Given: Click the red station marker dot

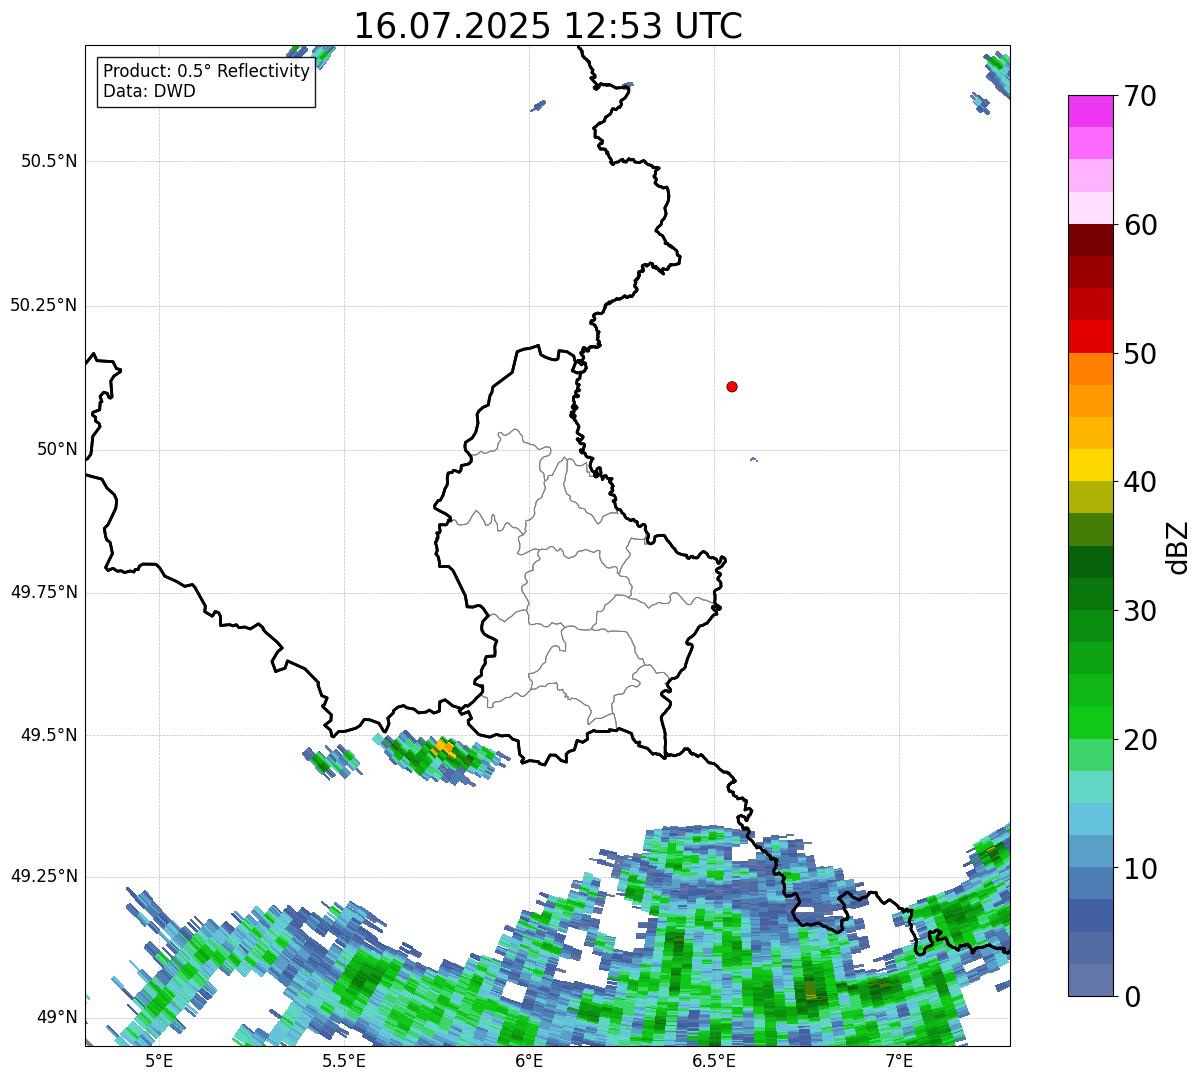Looking at the screenshot, I should pyautogui.click(x=732, y=387).
